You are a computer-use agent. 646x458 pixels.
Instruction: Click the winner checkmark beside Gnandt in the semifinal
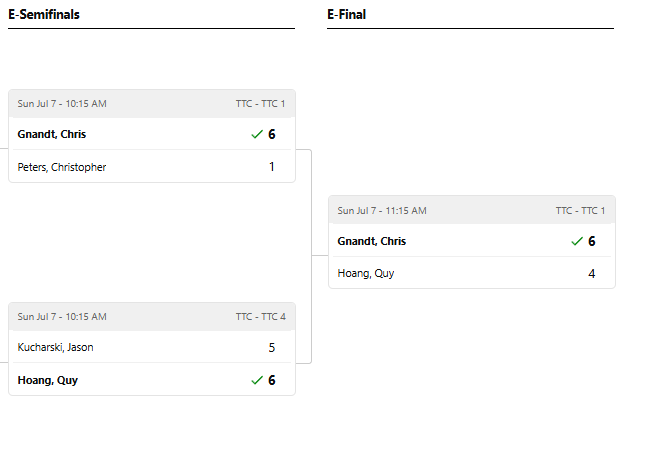(257, 134)
